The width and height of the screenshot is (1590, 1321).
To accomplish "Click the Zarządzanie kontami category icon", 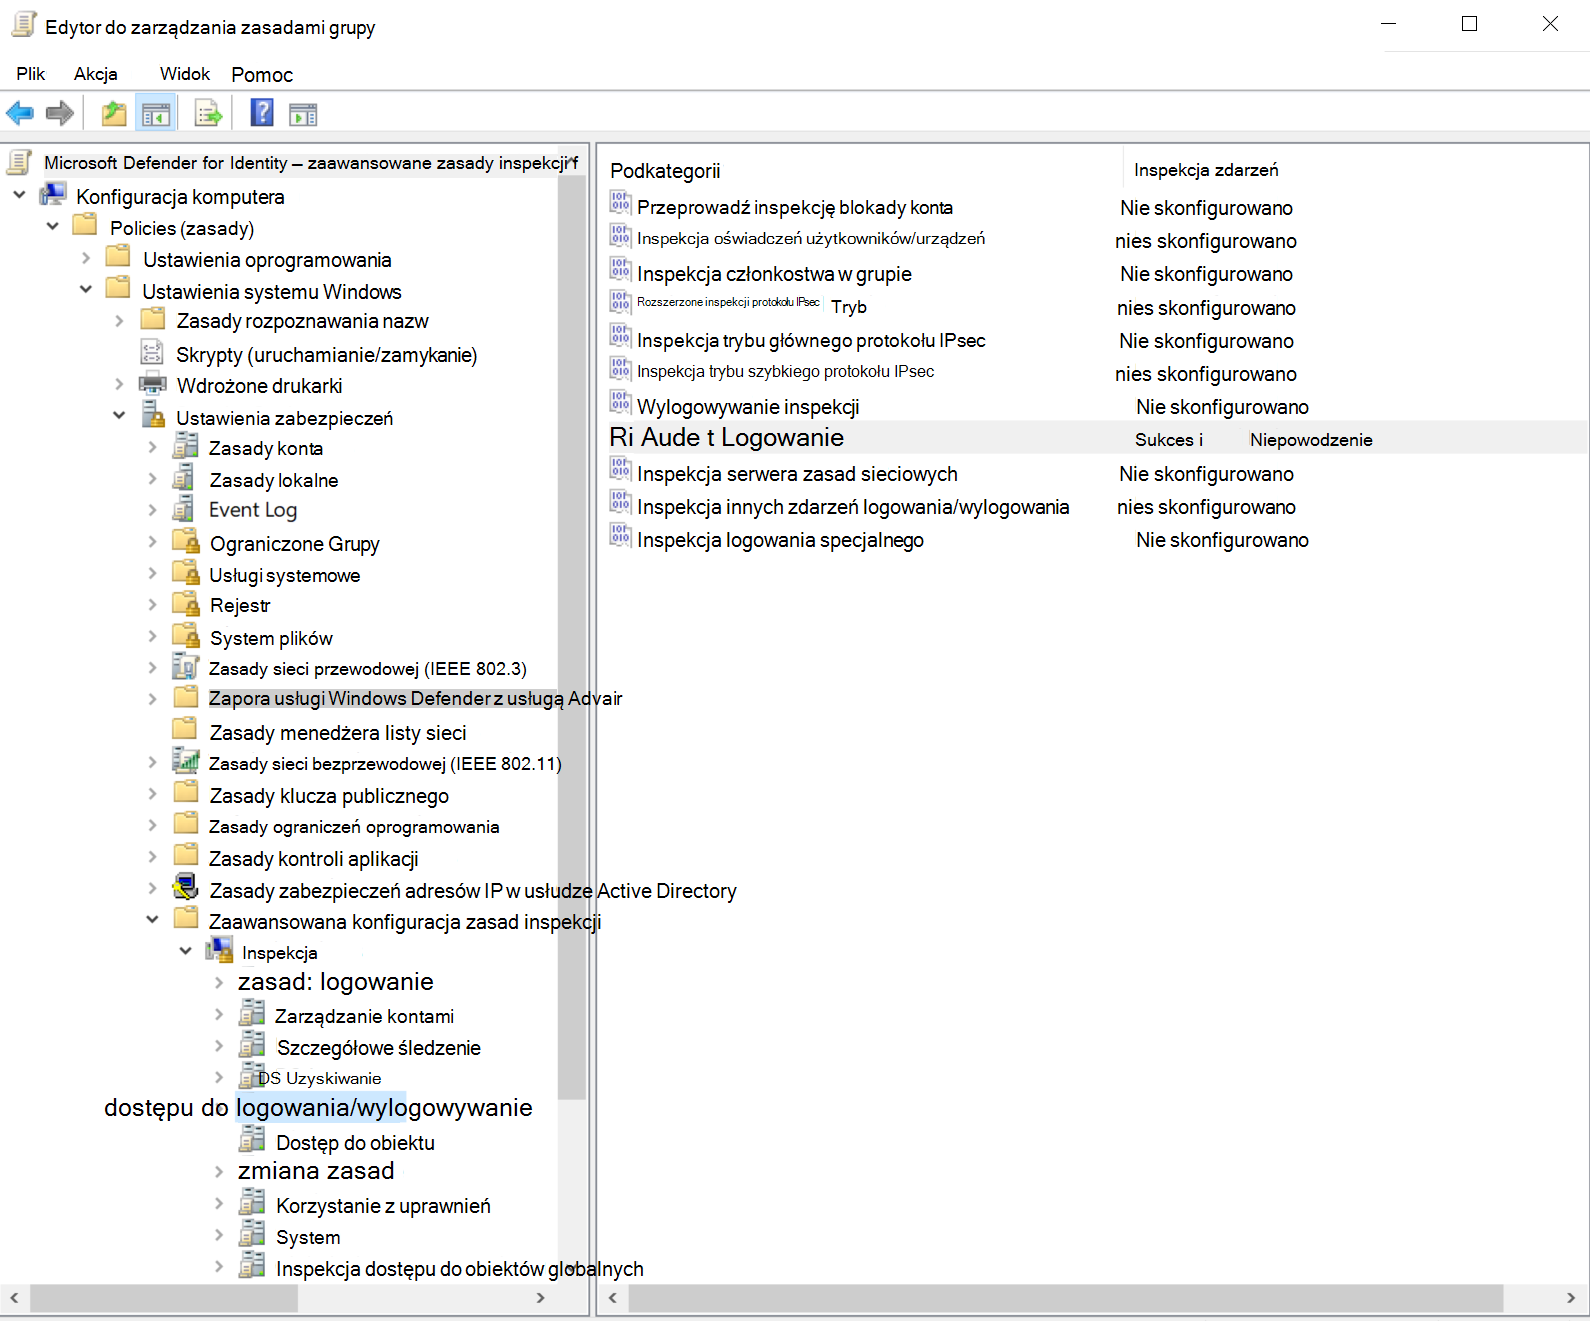I will click(252, 1014).
